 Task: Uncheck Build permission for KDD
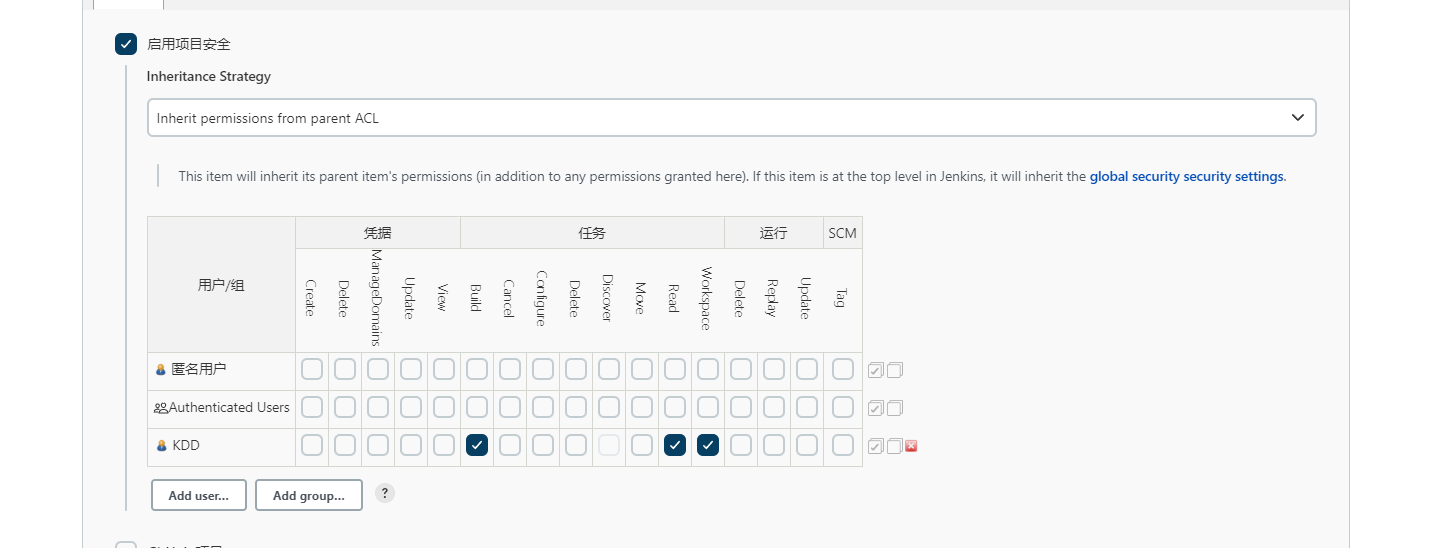[477, 445]
